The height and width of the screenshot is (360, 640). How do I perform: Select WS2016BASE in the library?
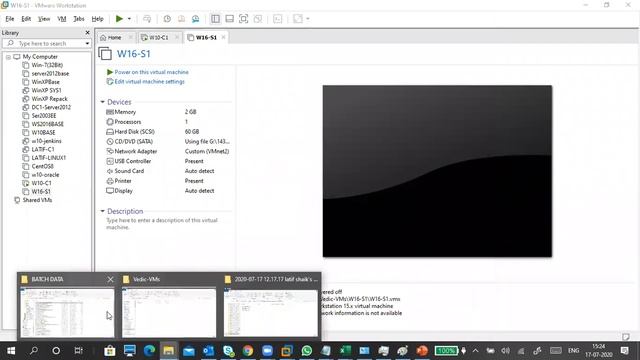click(x=43, y=124)
